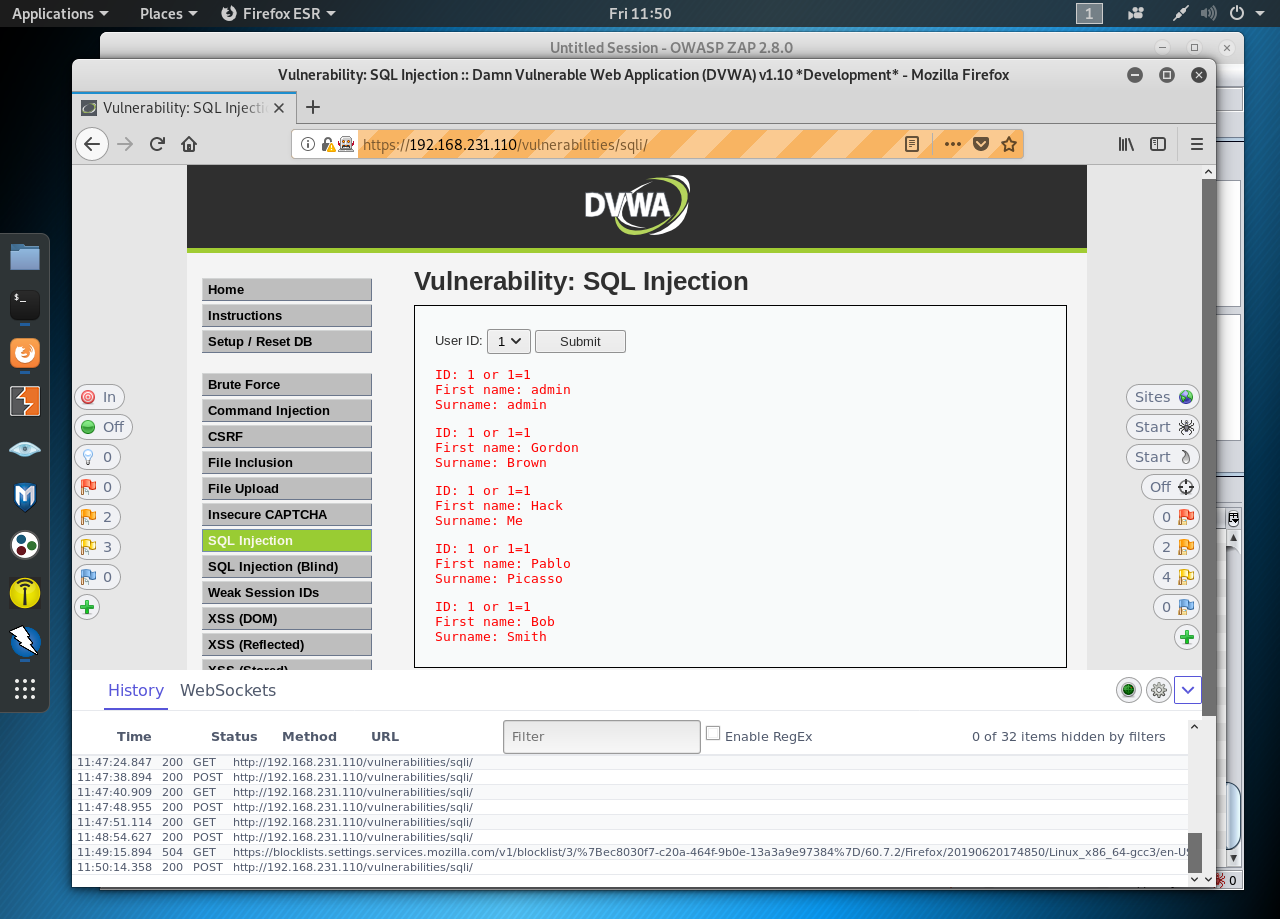1280x919 pixels.
Task: Open the clock showing Fri 11:50
Action: click(x=640, y=13)
